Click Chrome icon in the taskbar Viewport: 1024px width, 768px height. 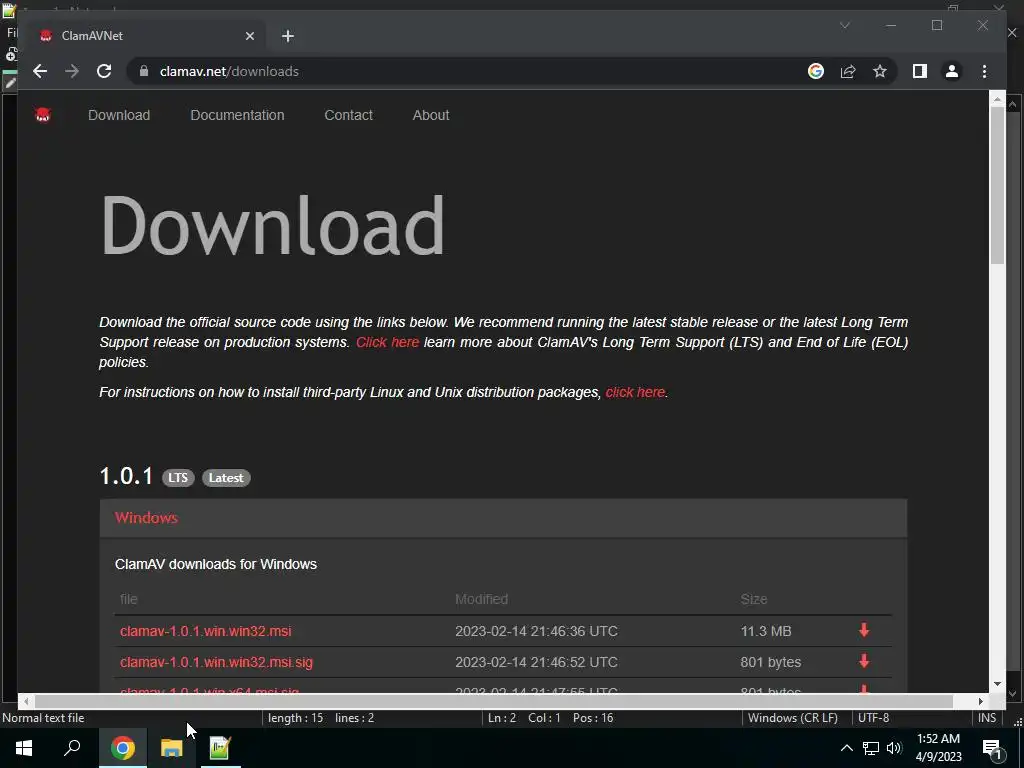click(x=122, y=748)
